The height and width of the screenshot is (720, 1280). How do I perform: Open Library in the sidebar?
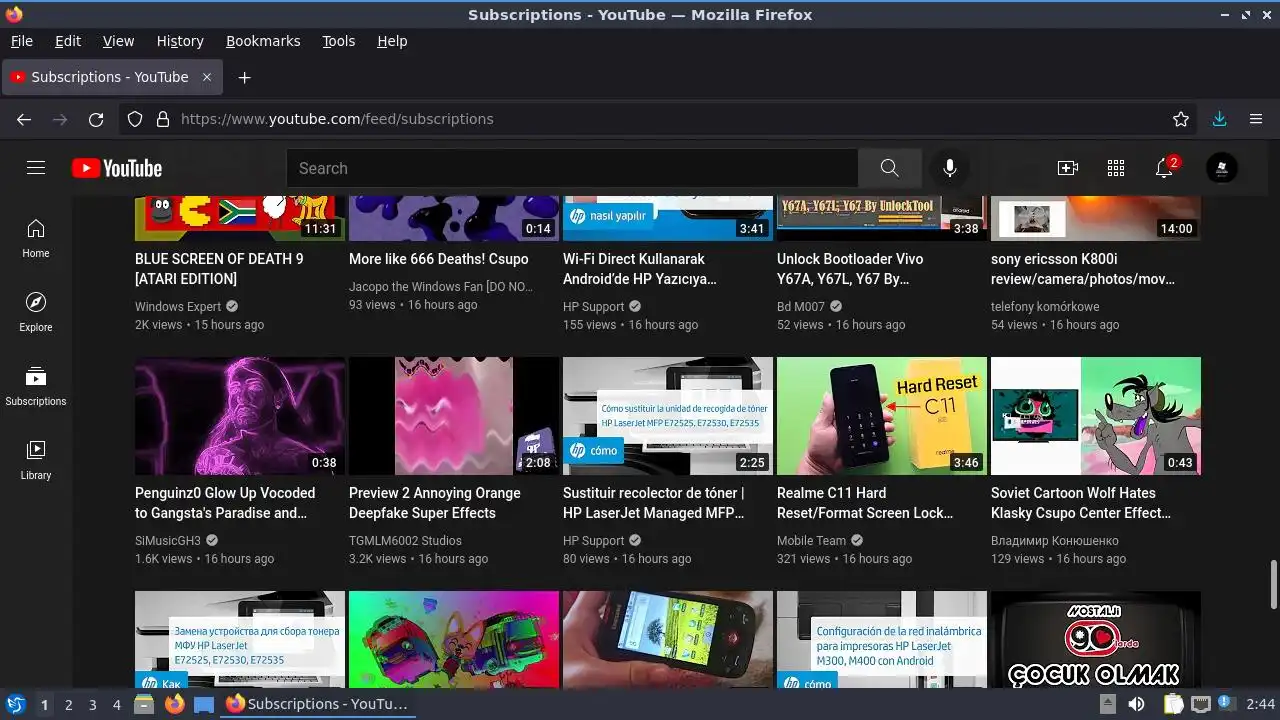[36, 460]
